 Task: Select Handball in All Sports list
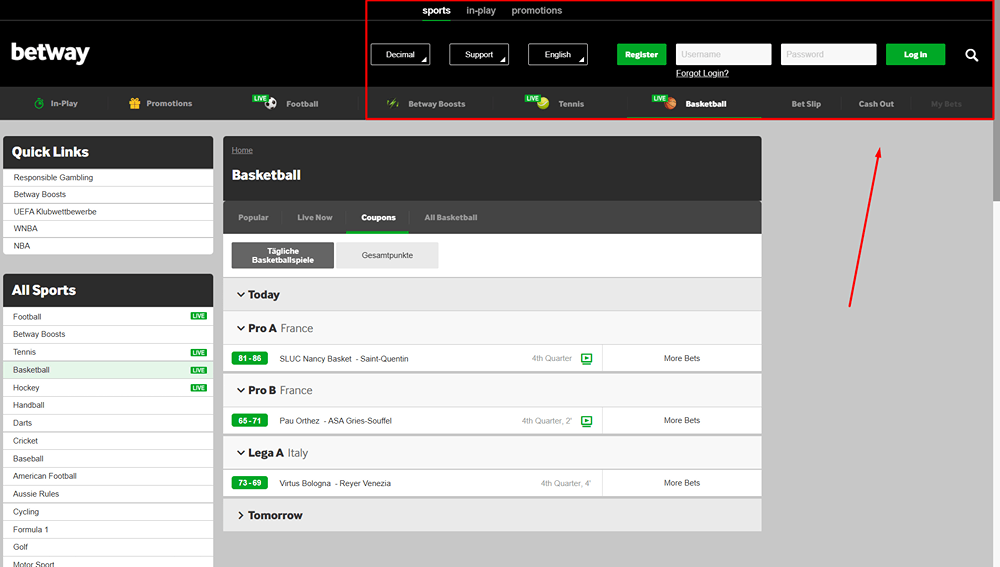108,405
